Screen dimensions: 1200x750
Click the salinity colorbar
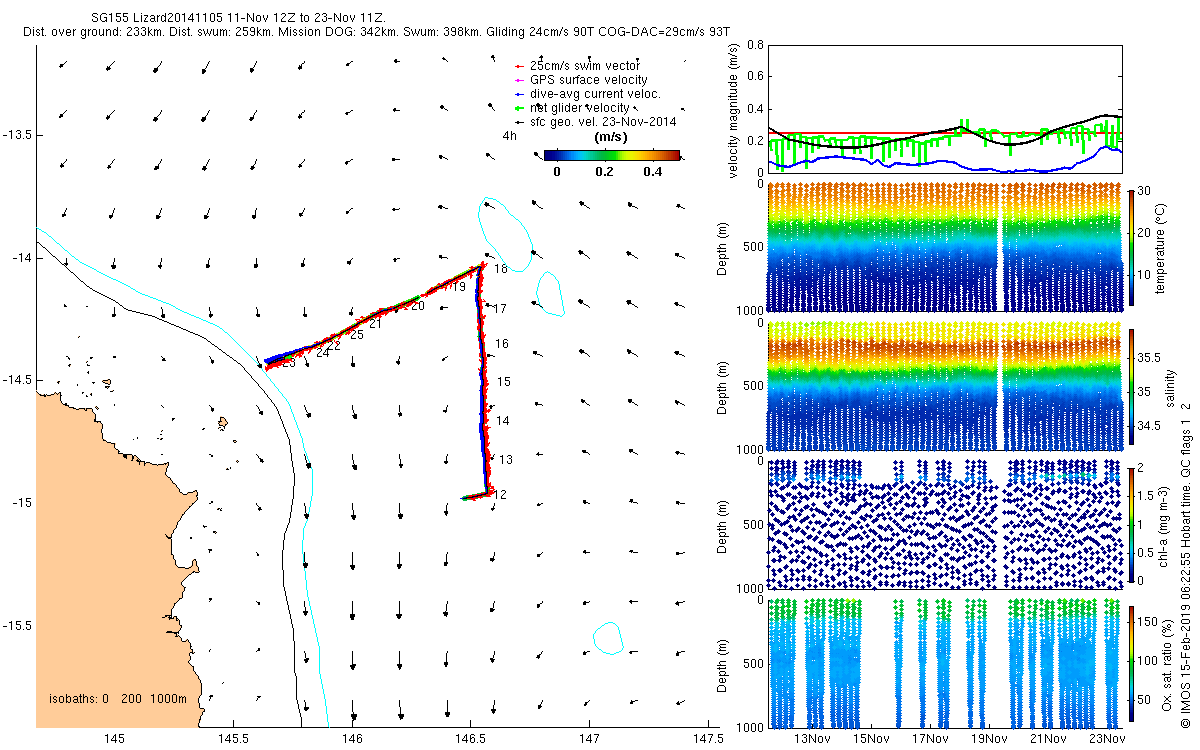1131,386
